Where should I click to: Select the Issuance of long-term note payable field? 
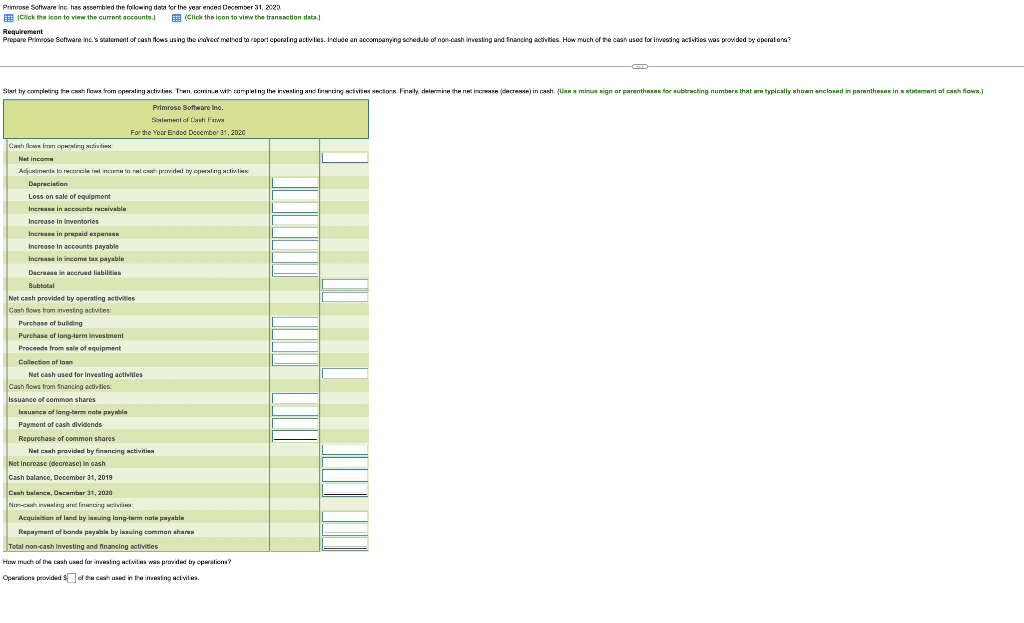coord(295,411)
